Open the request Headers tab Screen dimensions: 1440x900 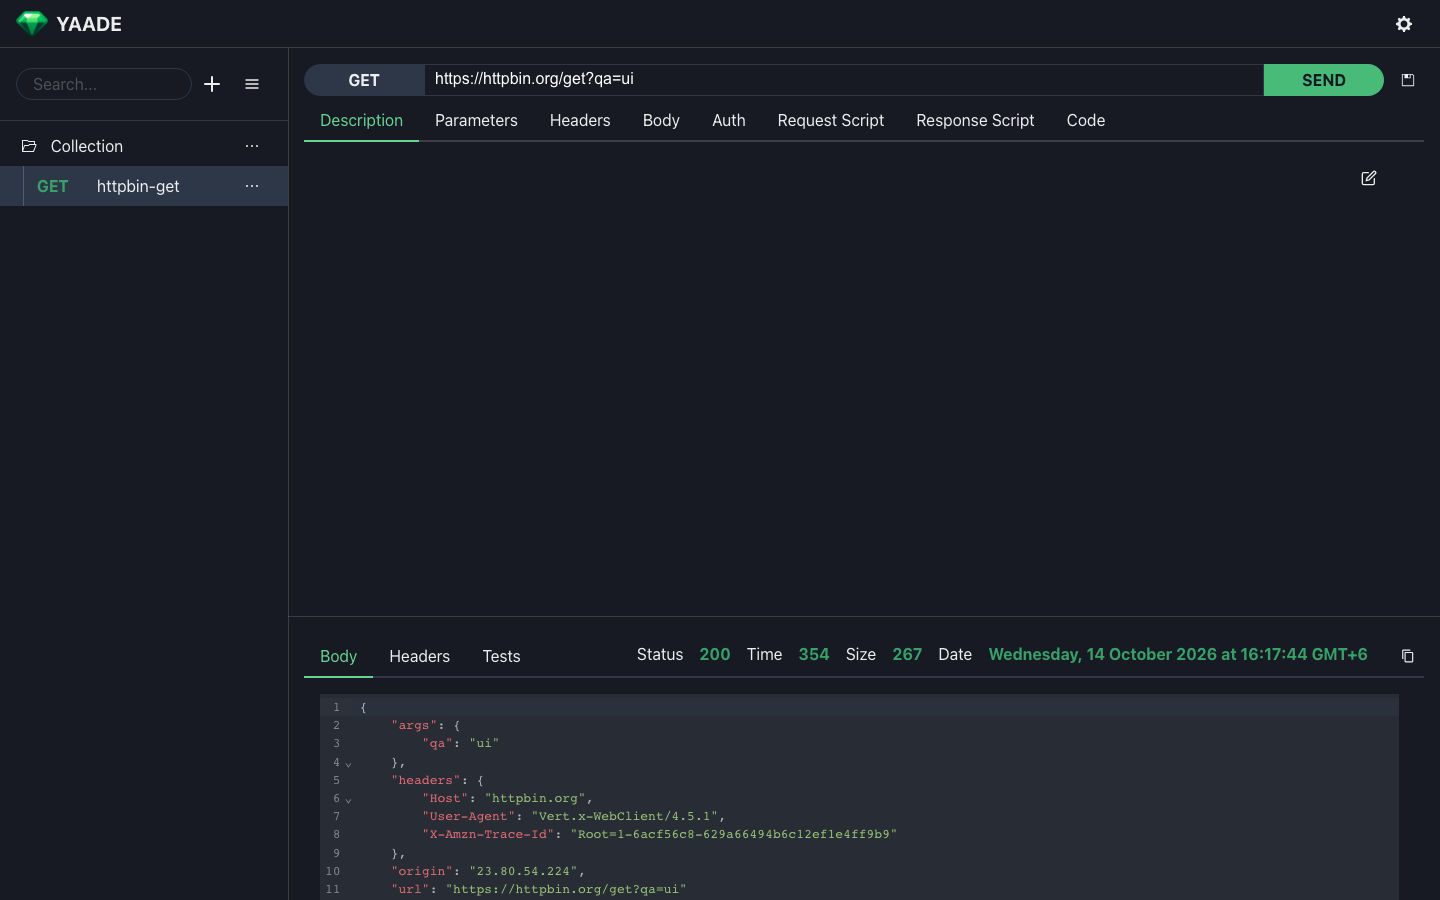tap(580, 120)
